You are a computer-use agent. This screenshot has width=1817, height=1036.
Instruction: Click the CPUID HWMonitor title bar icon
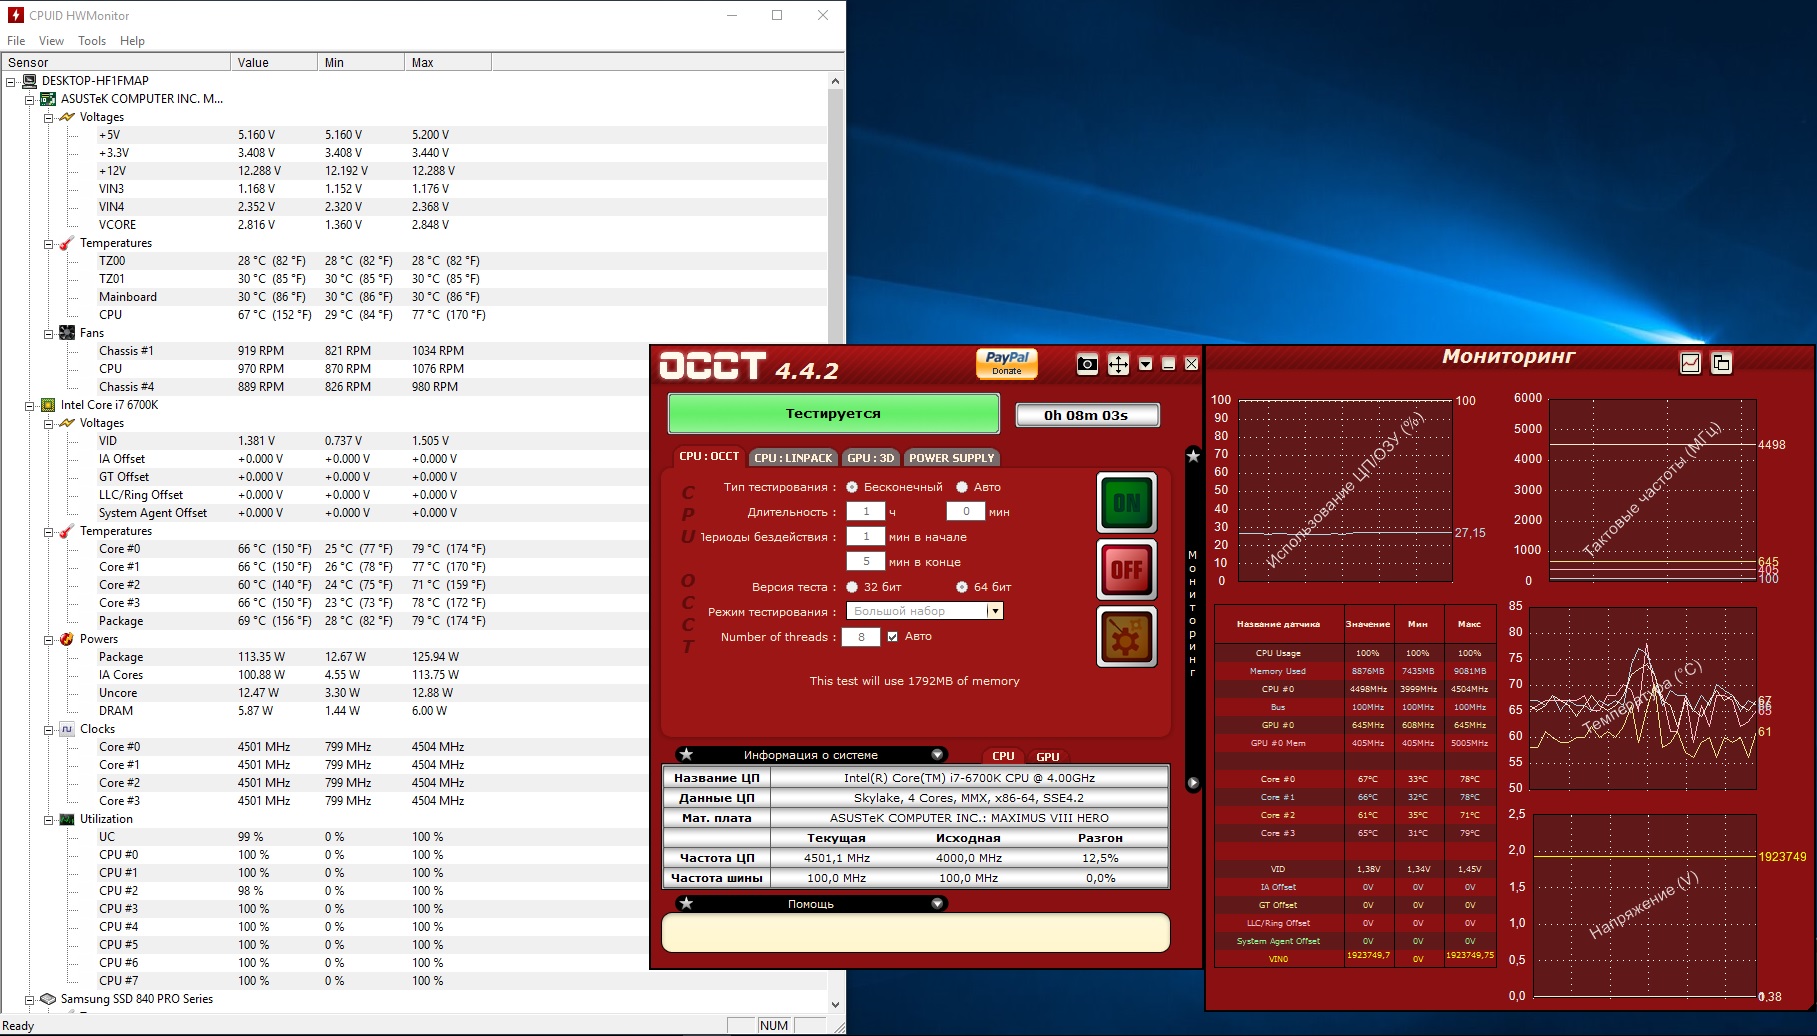(16, 15)
